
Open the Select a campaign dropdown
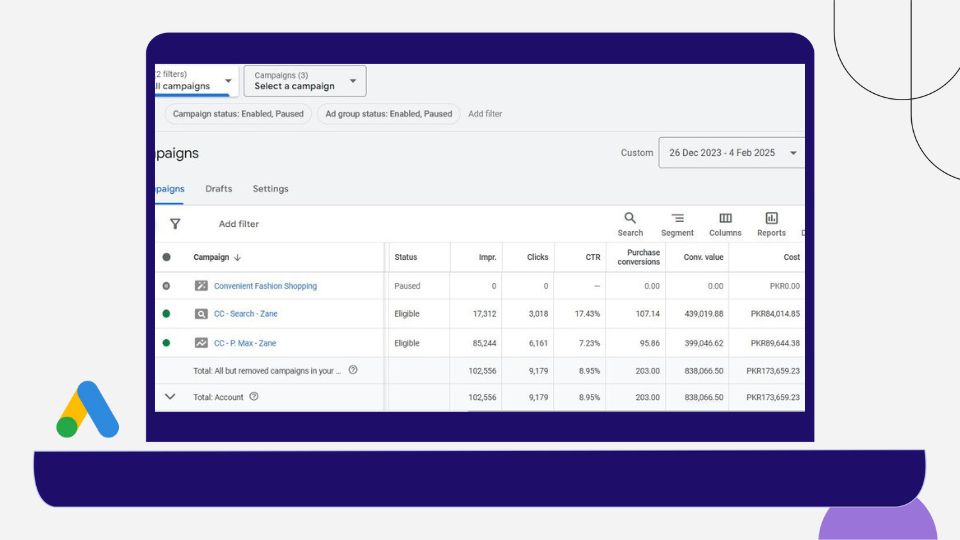click(305, 81)
